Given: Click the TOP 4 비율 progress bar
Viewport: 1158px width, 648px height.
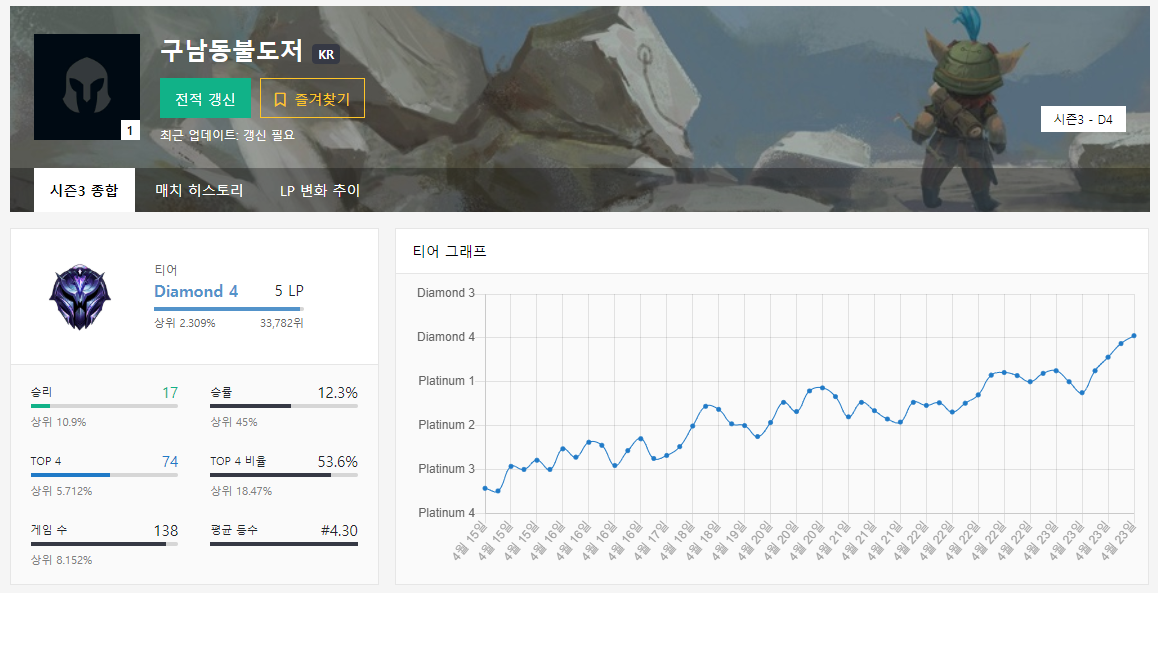Looking at the screenshot, I should (283, 475).
